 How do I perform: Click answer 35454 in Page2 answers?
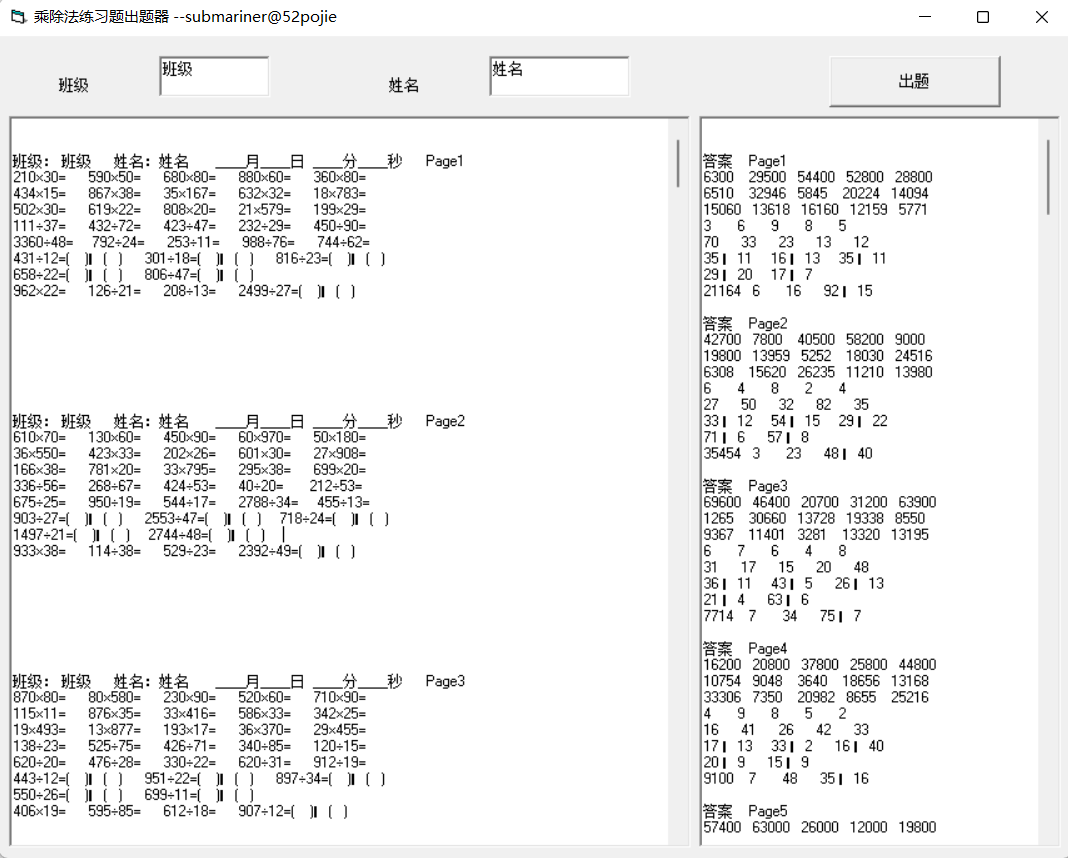tap(722, 453)
